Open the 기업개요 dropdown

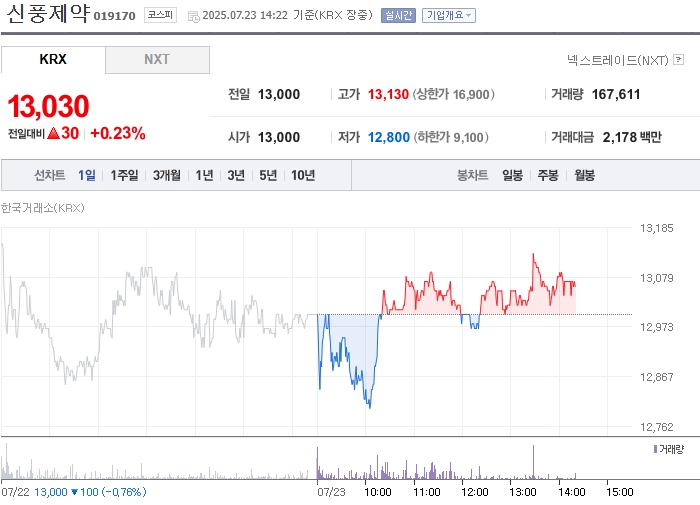click(x=449, y=16)
